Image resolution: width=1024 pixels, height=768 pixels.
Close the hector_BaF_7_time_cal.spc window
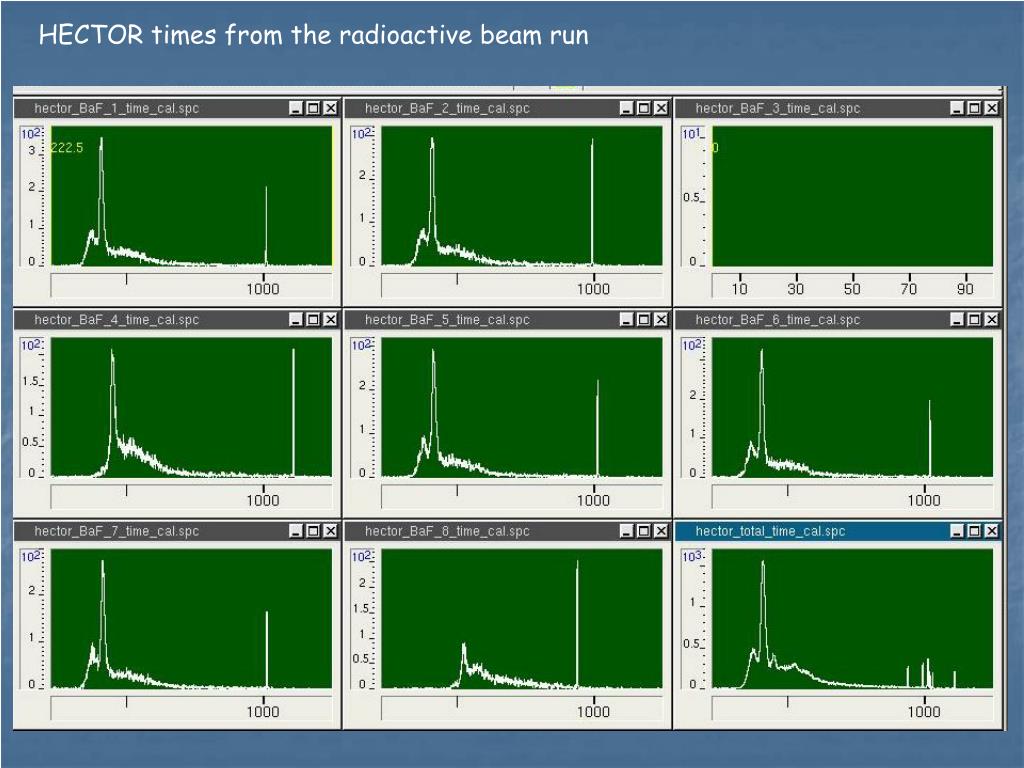330,531
